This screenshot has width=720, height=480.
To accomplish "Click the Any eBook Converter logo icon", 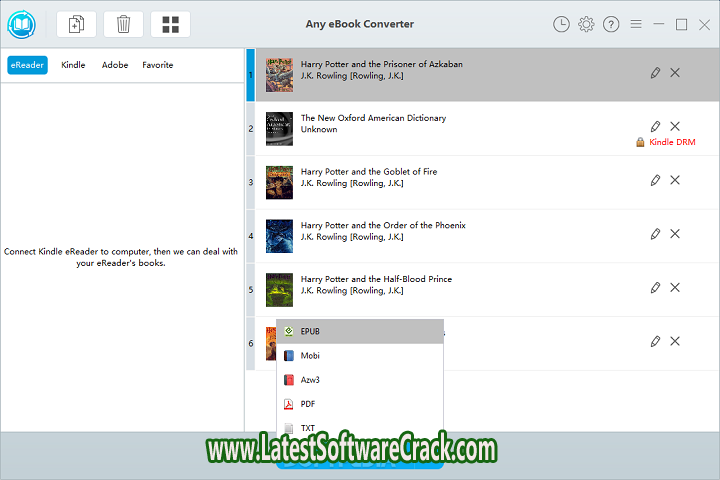I will pyautogui.click(x=21, y=24).
